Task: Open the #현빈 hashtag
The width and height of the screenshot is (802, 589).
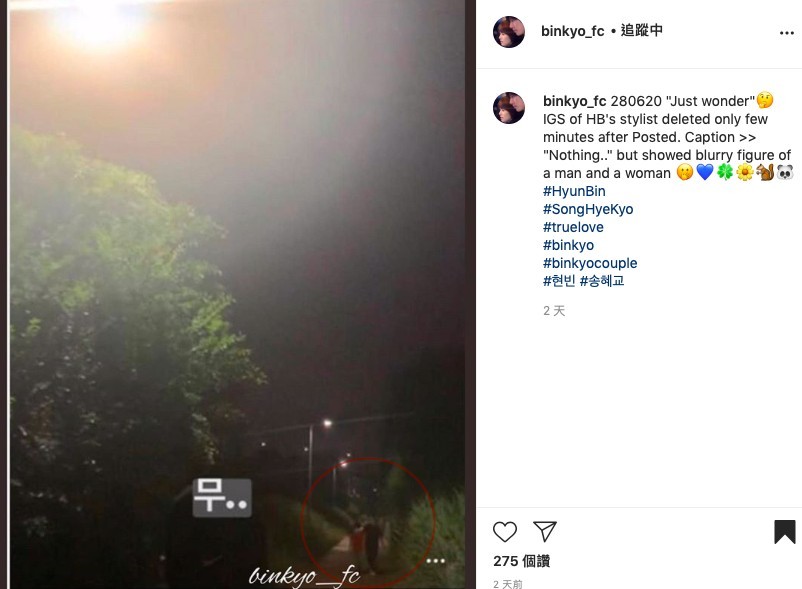Action: [x=559, y=281]
